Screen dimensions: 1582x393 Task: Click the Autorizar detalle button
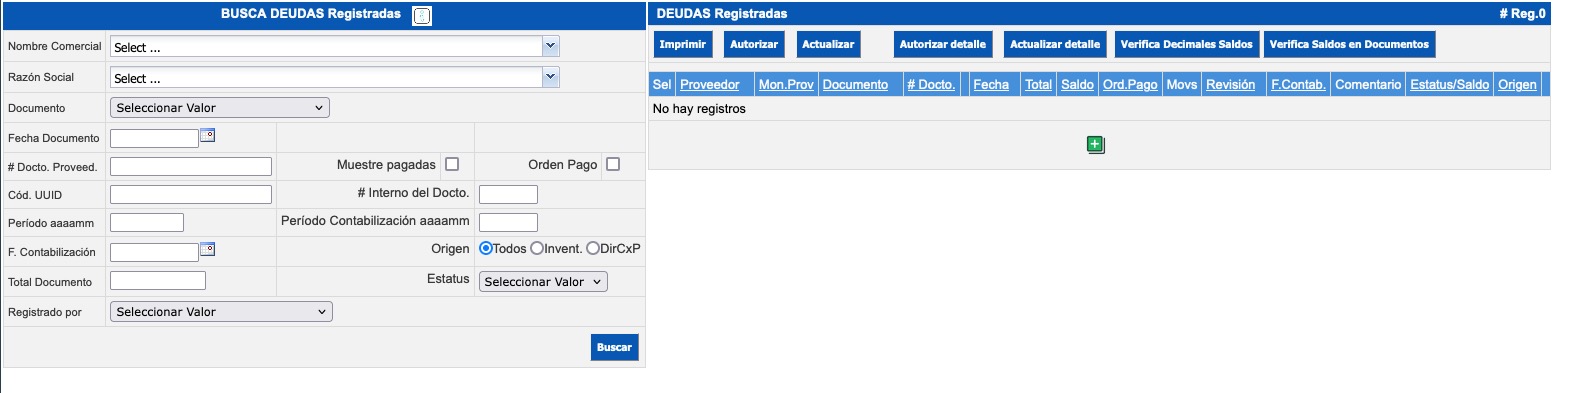point(942,44)
